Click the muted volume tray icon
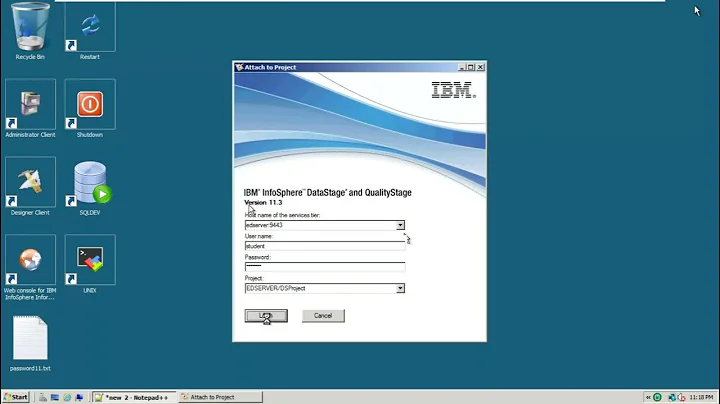This screenshot has height=404, width=720. tap(681, 397)
